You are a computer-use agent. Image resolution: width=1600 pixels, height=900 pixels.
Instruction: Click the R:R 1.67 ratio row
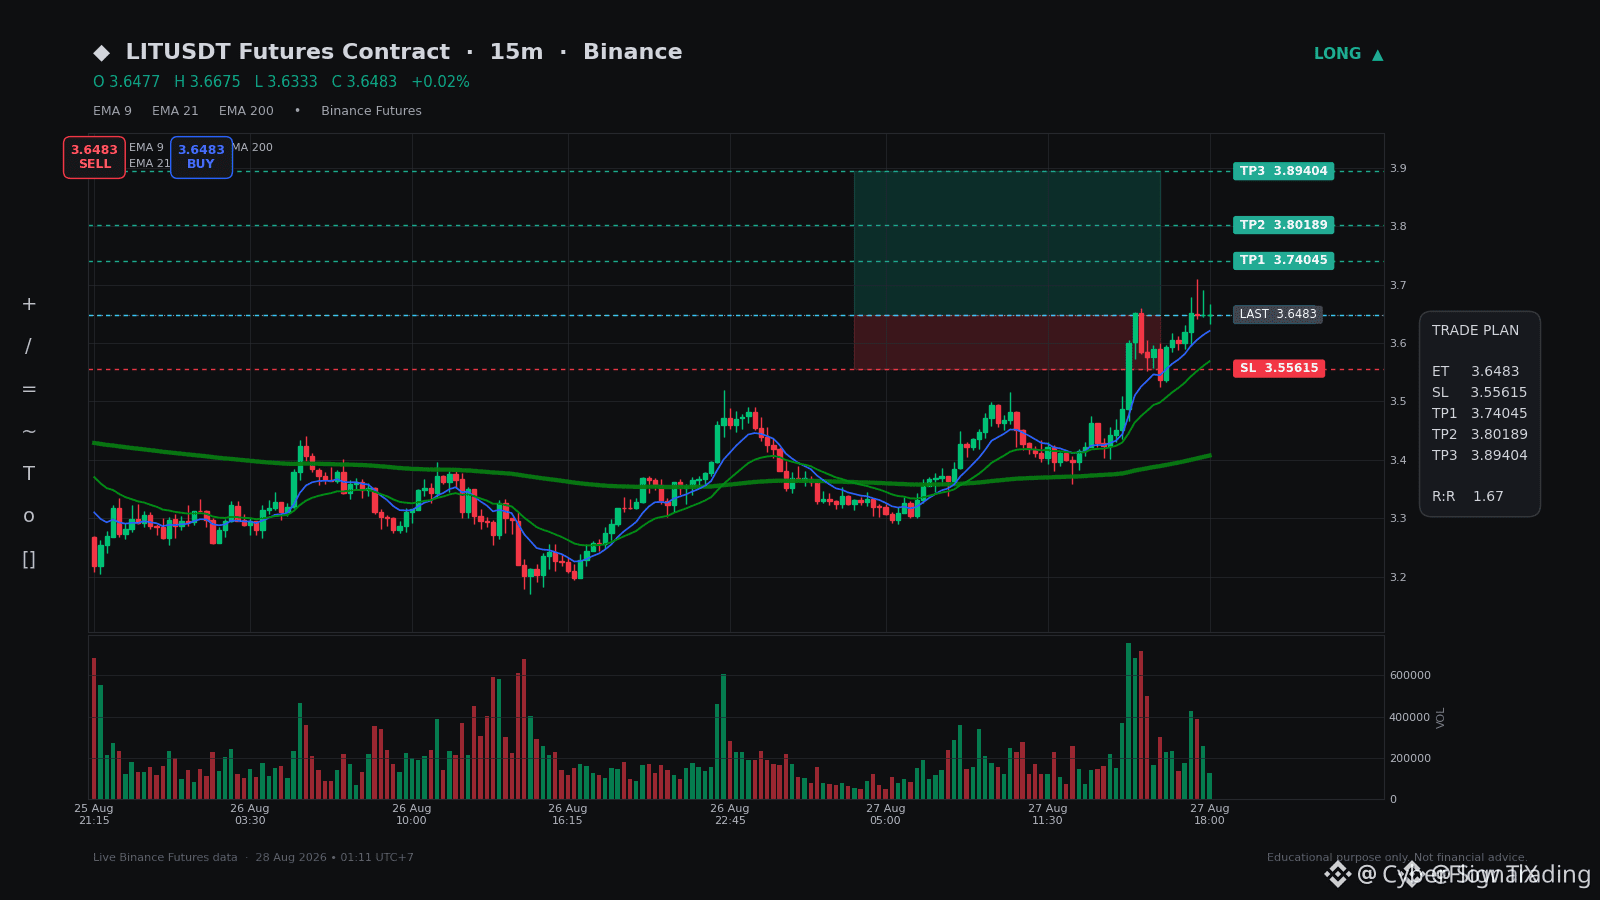[1468, 497]
